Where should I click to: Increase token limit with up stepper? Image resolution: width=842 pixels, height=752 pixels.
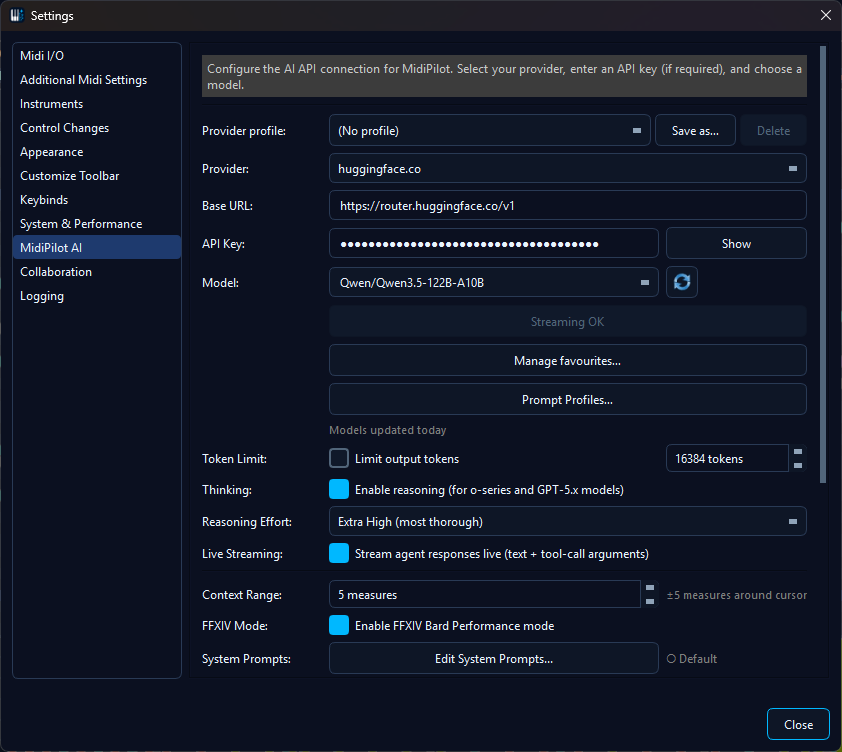coord(797,452)
